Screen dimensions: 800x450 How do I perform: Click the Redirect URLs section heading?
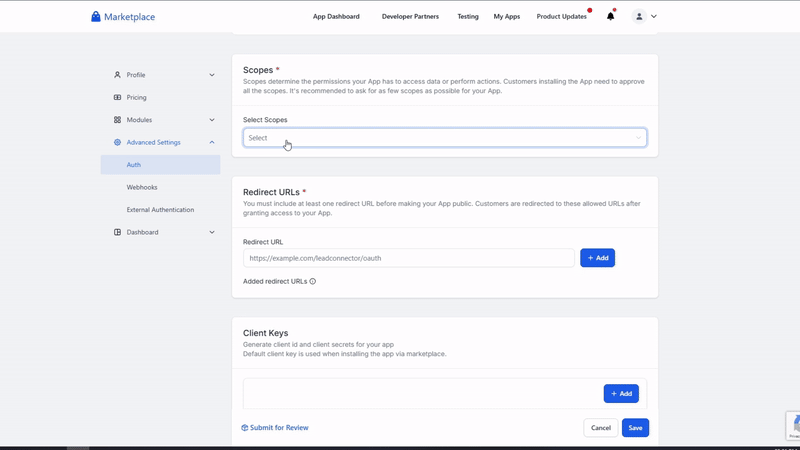pyautogui.click(x=271, y=192)
